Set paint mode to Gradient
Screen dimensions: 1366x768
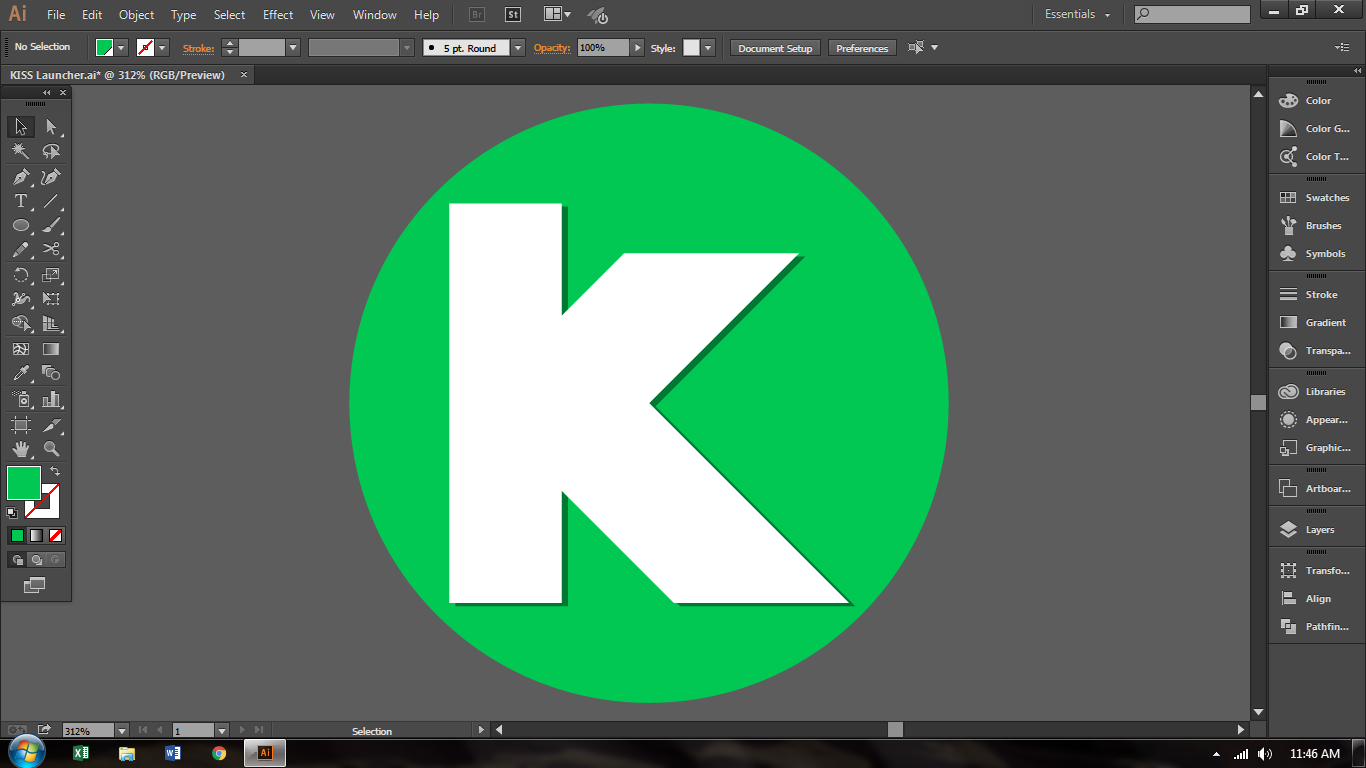click(35, 535)
